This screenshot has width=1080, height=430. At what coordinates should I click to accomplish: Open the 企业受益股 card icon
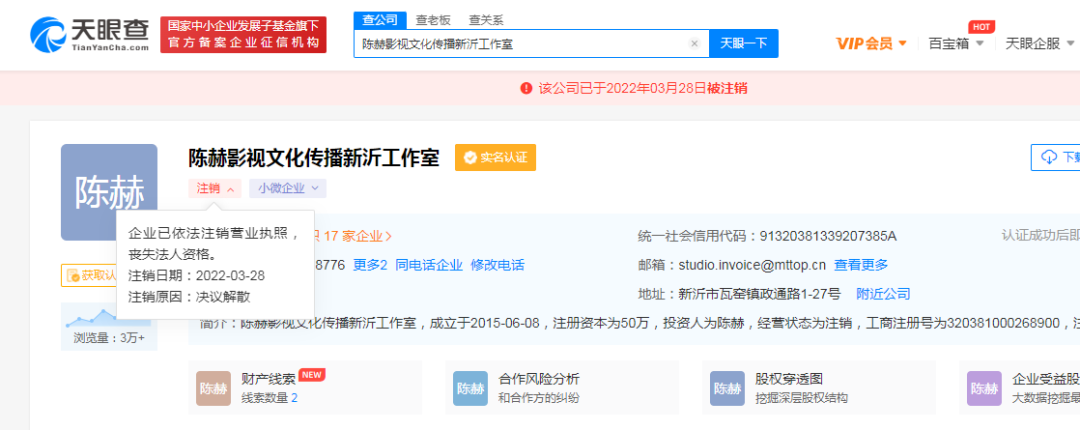pos(984,388)
